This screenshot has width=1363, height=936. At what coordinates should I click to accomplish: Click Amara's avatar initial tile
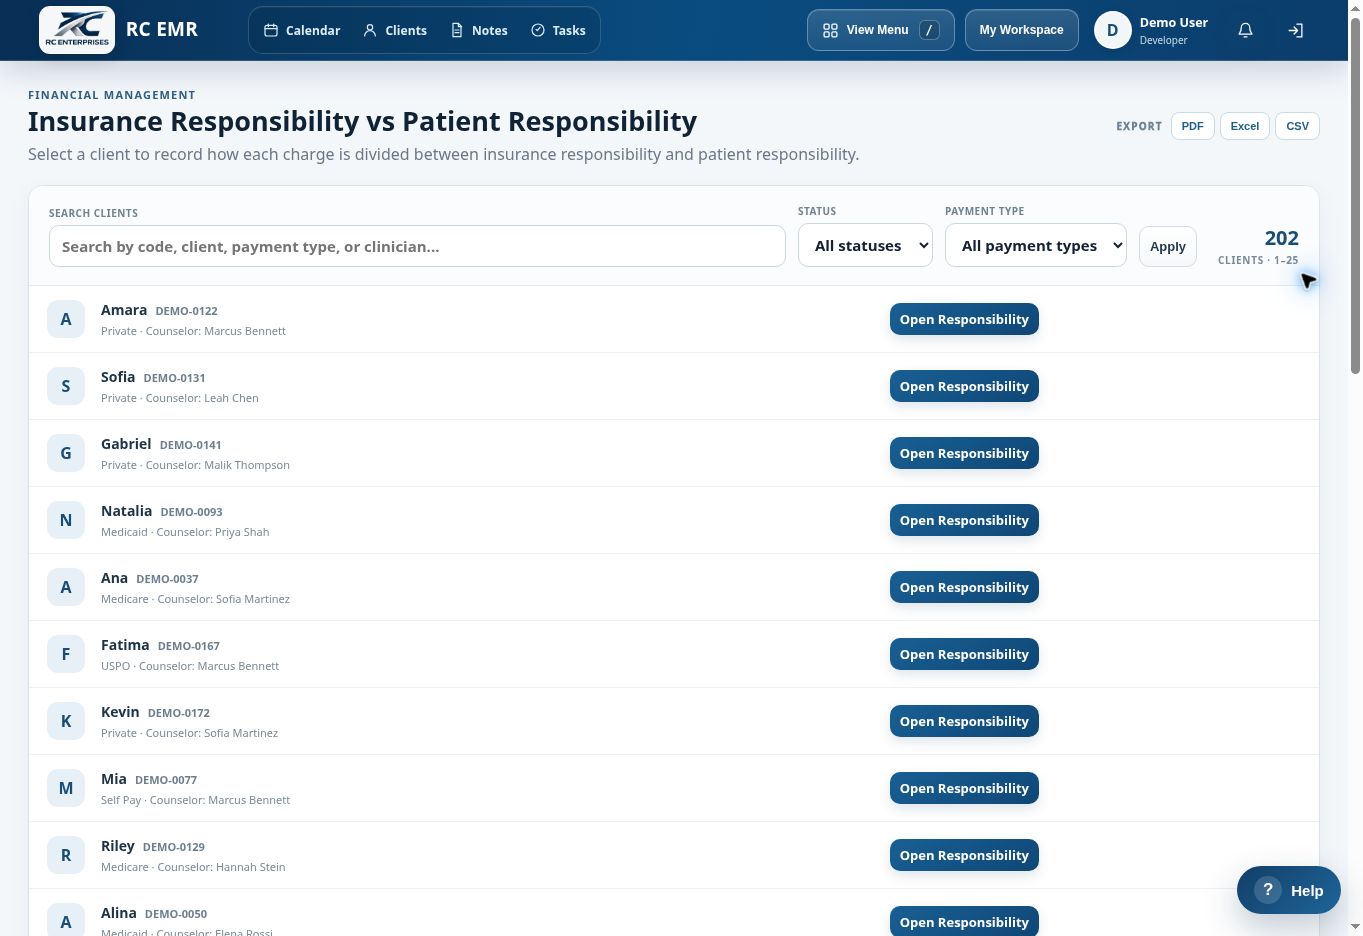66,319
